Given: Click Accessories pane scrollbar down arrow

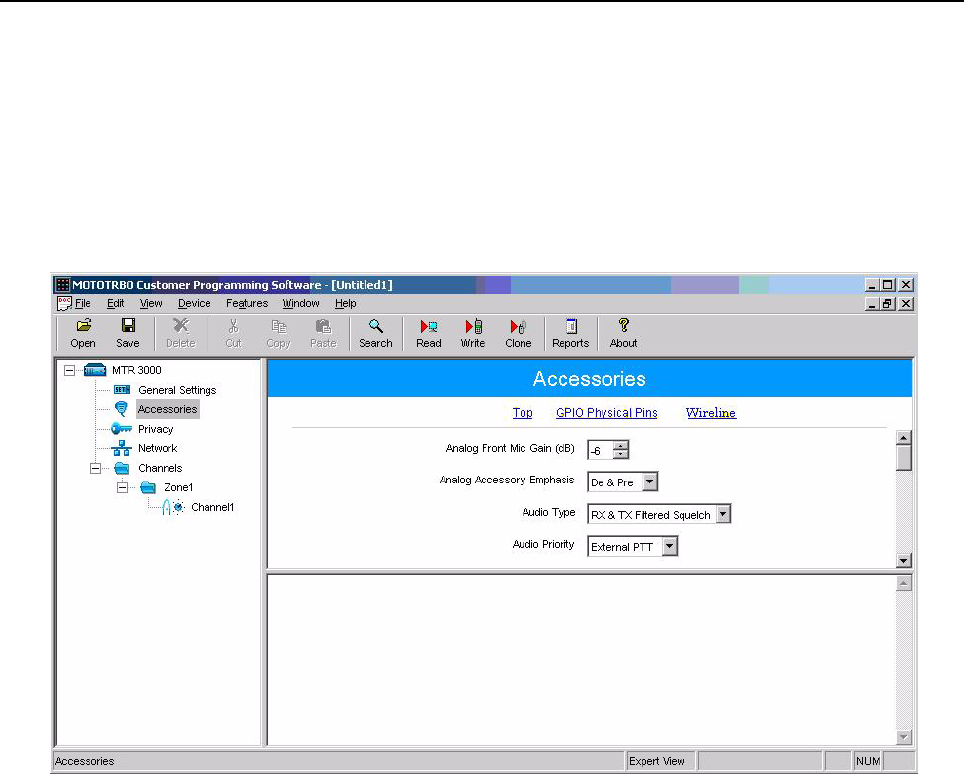Looking at the screenshot, I should pos(903,560).
